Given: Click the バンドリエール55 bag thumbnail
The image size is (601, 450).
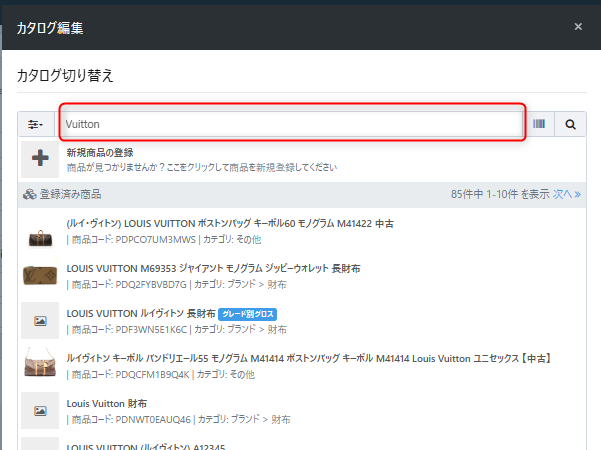Looking at the screenshot, I should pyautogui.click(x=40, y=363).
